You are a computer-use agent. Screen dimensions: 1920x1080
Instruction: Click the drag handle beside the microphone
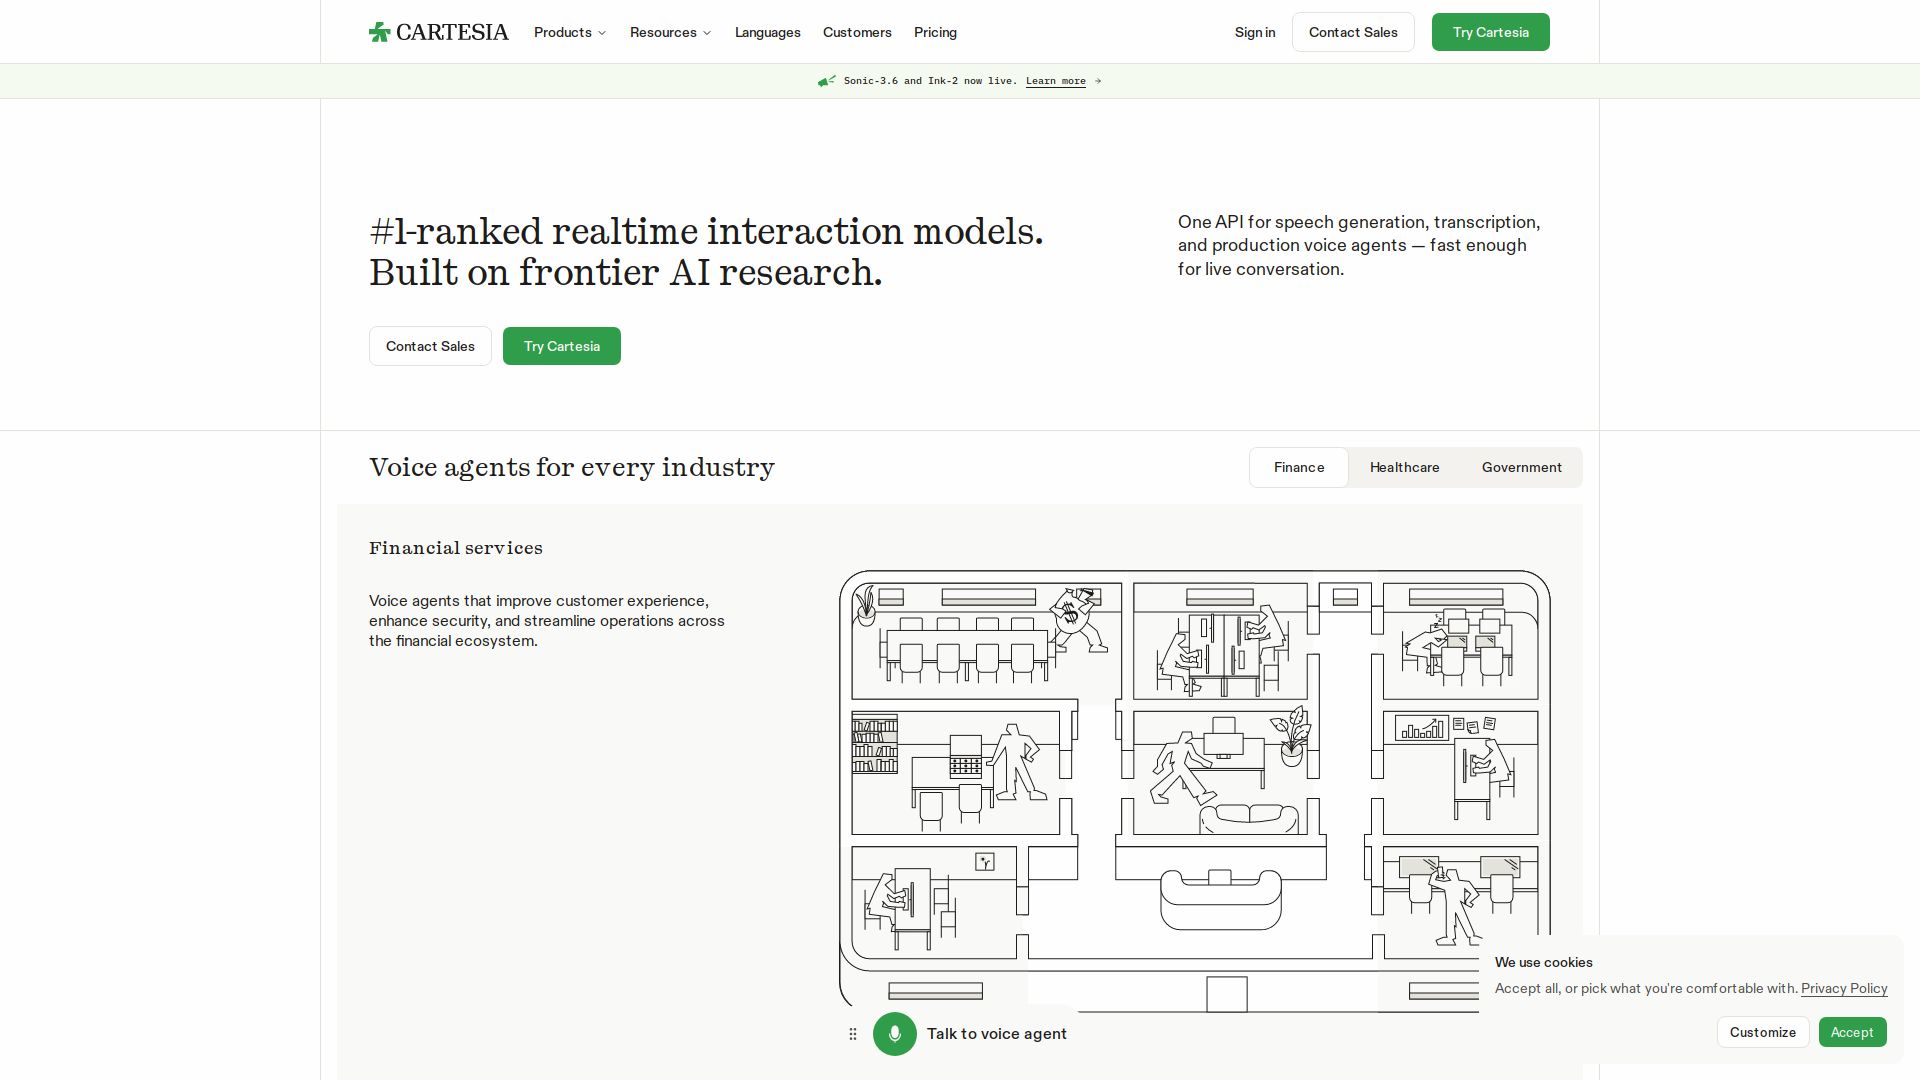point(853,1034)
